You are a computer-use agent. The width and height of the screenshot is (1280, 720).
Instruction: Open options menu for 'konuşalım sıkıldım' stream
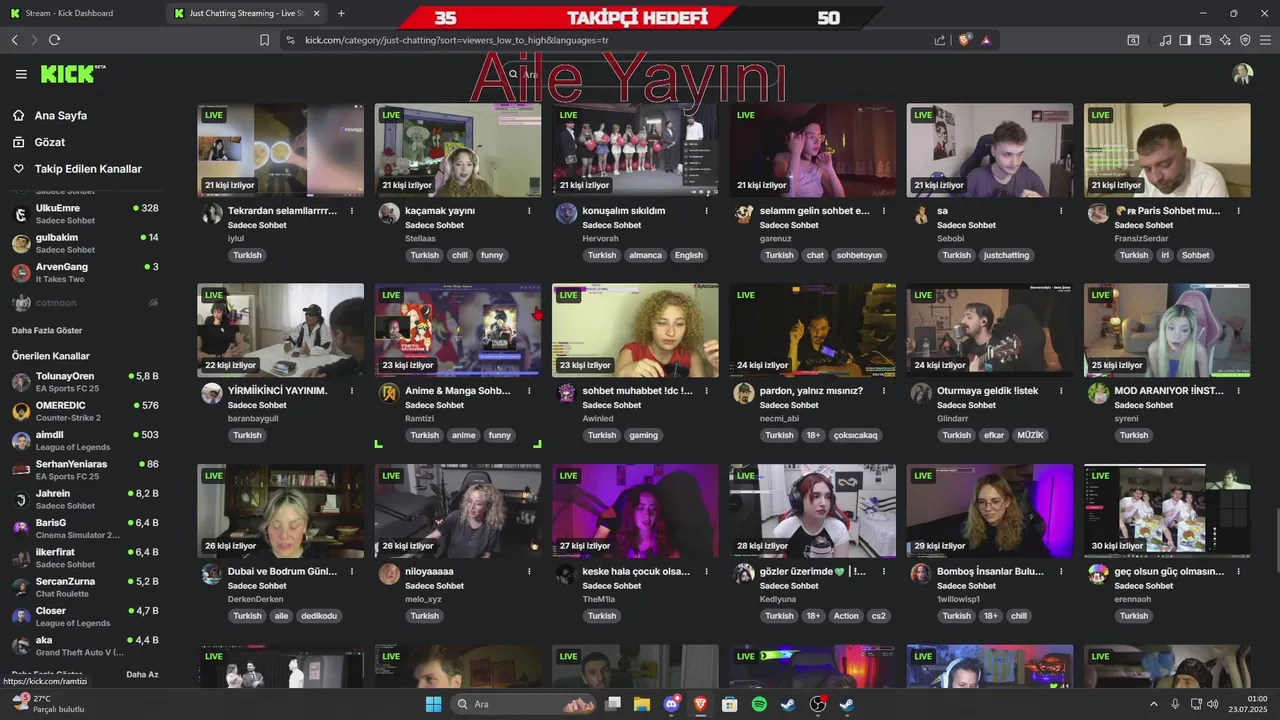pos(706,211)
